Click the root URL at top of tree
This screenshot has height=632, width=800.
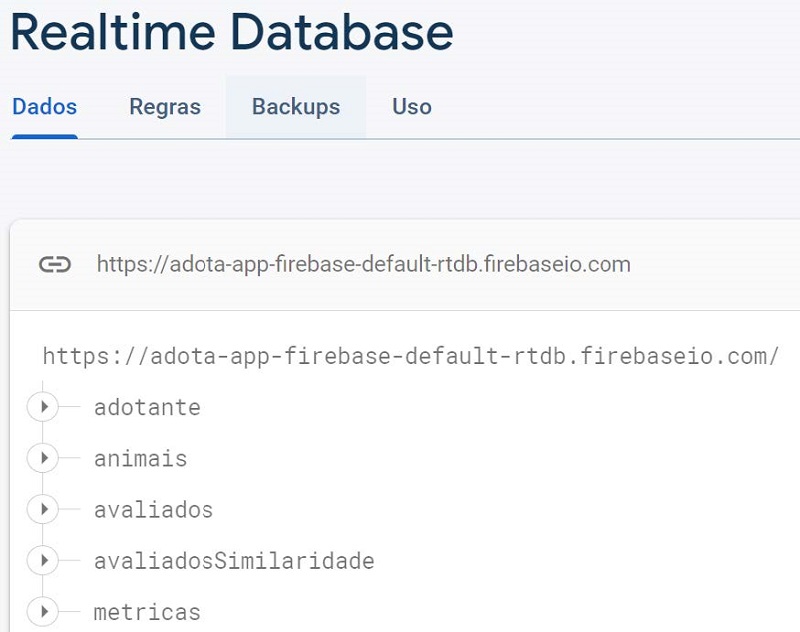tap(410, 356)
